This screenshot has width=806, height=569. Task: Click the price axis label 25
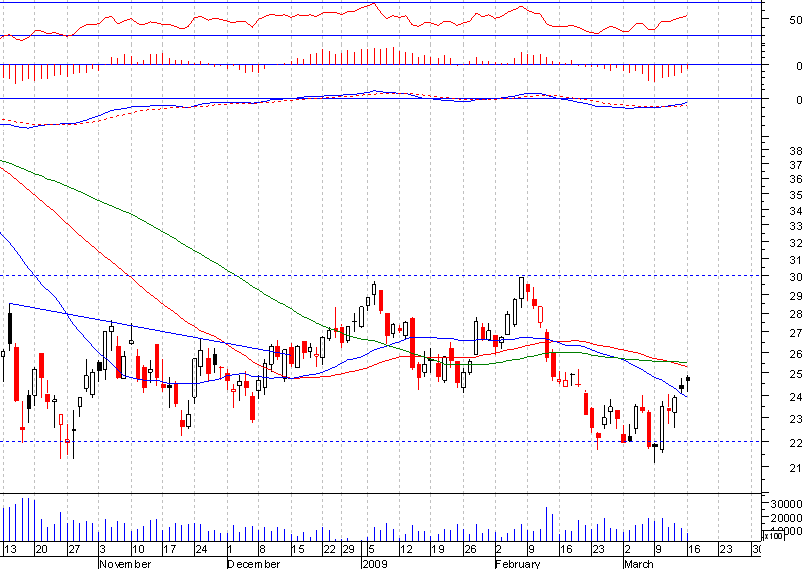[x=796, y=374]
